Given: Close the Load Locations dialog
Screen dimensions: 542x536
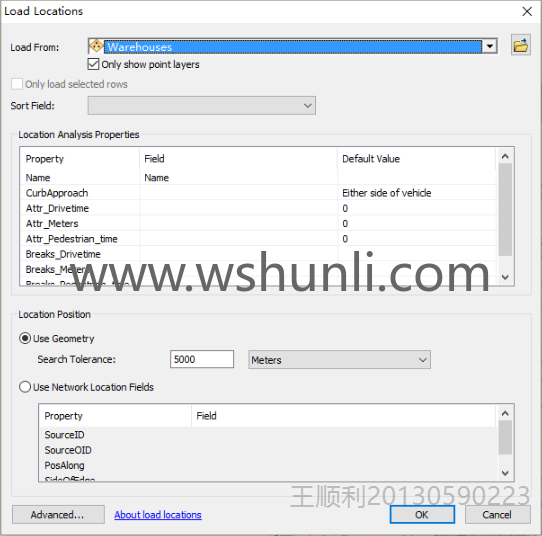Looking at the screenshot, I should [527, 11].
